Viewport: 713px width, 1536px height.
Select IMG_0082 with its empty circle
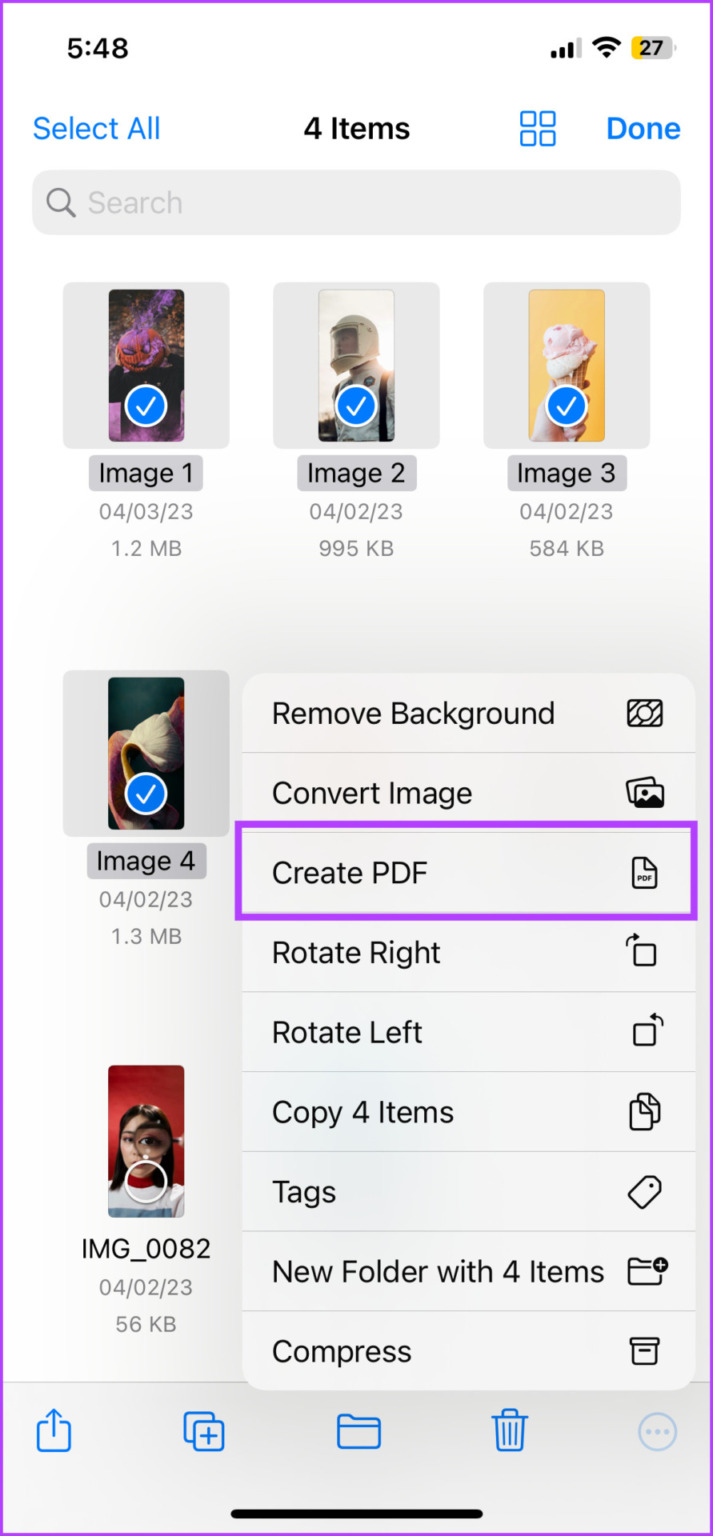(x=145, y=1180)
